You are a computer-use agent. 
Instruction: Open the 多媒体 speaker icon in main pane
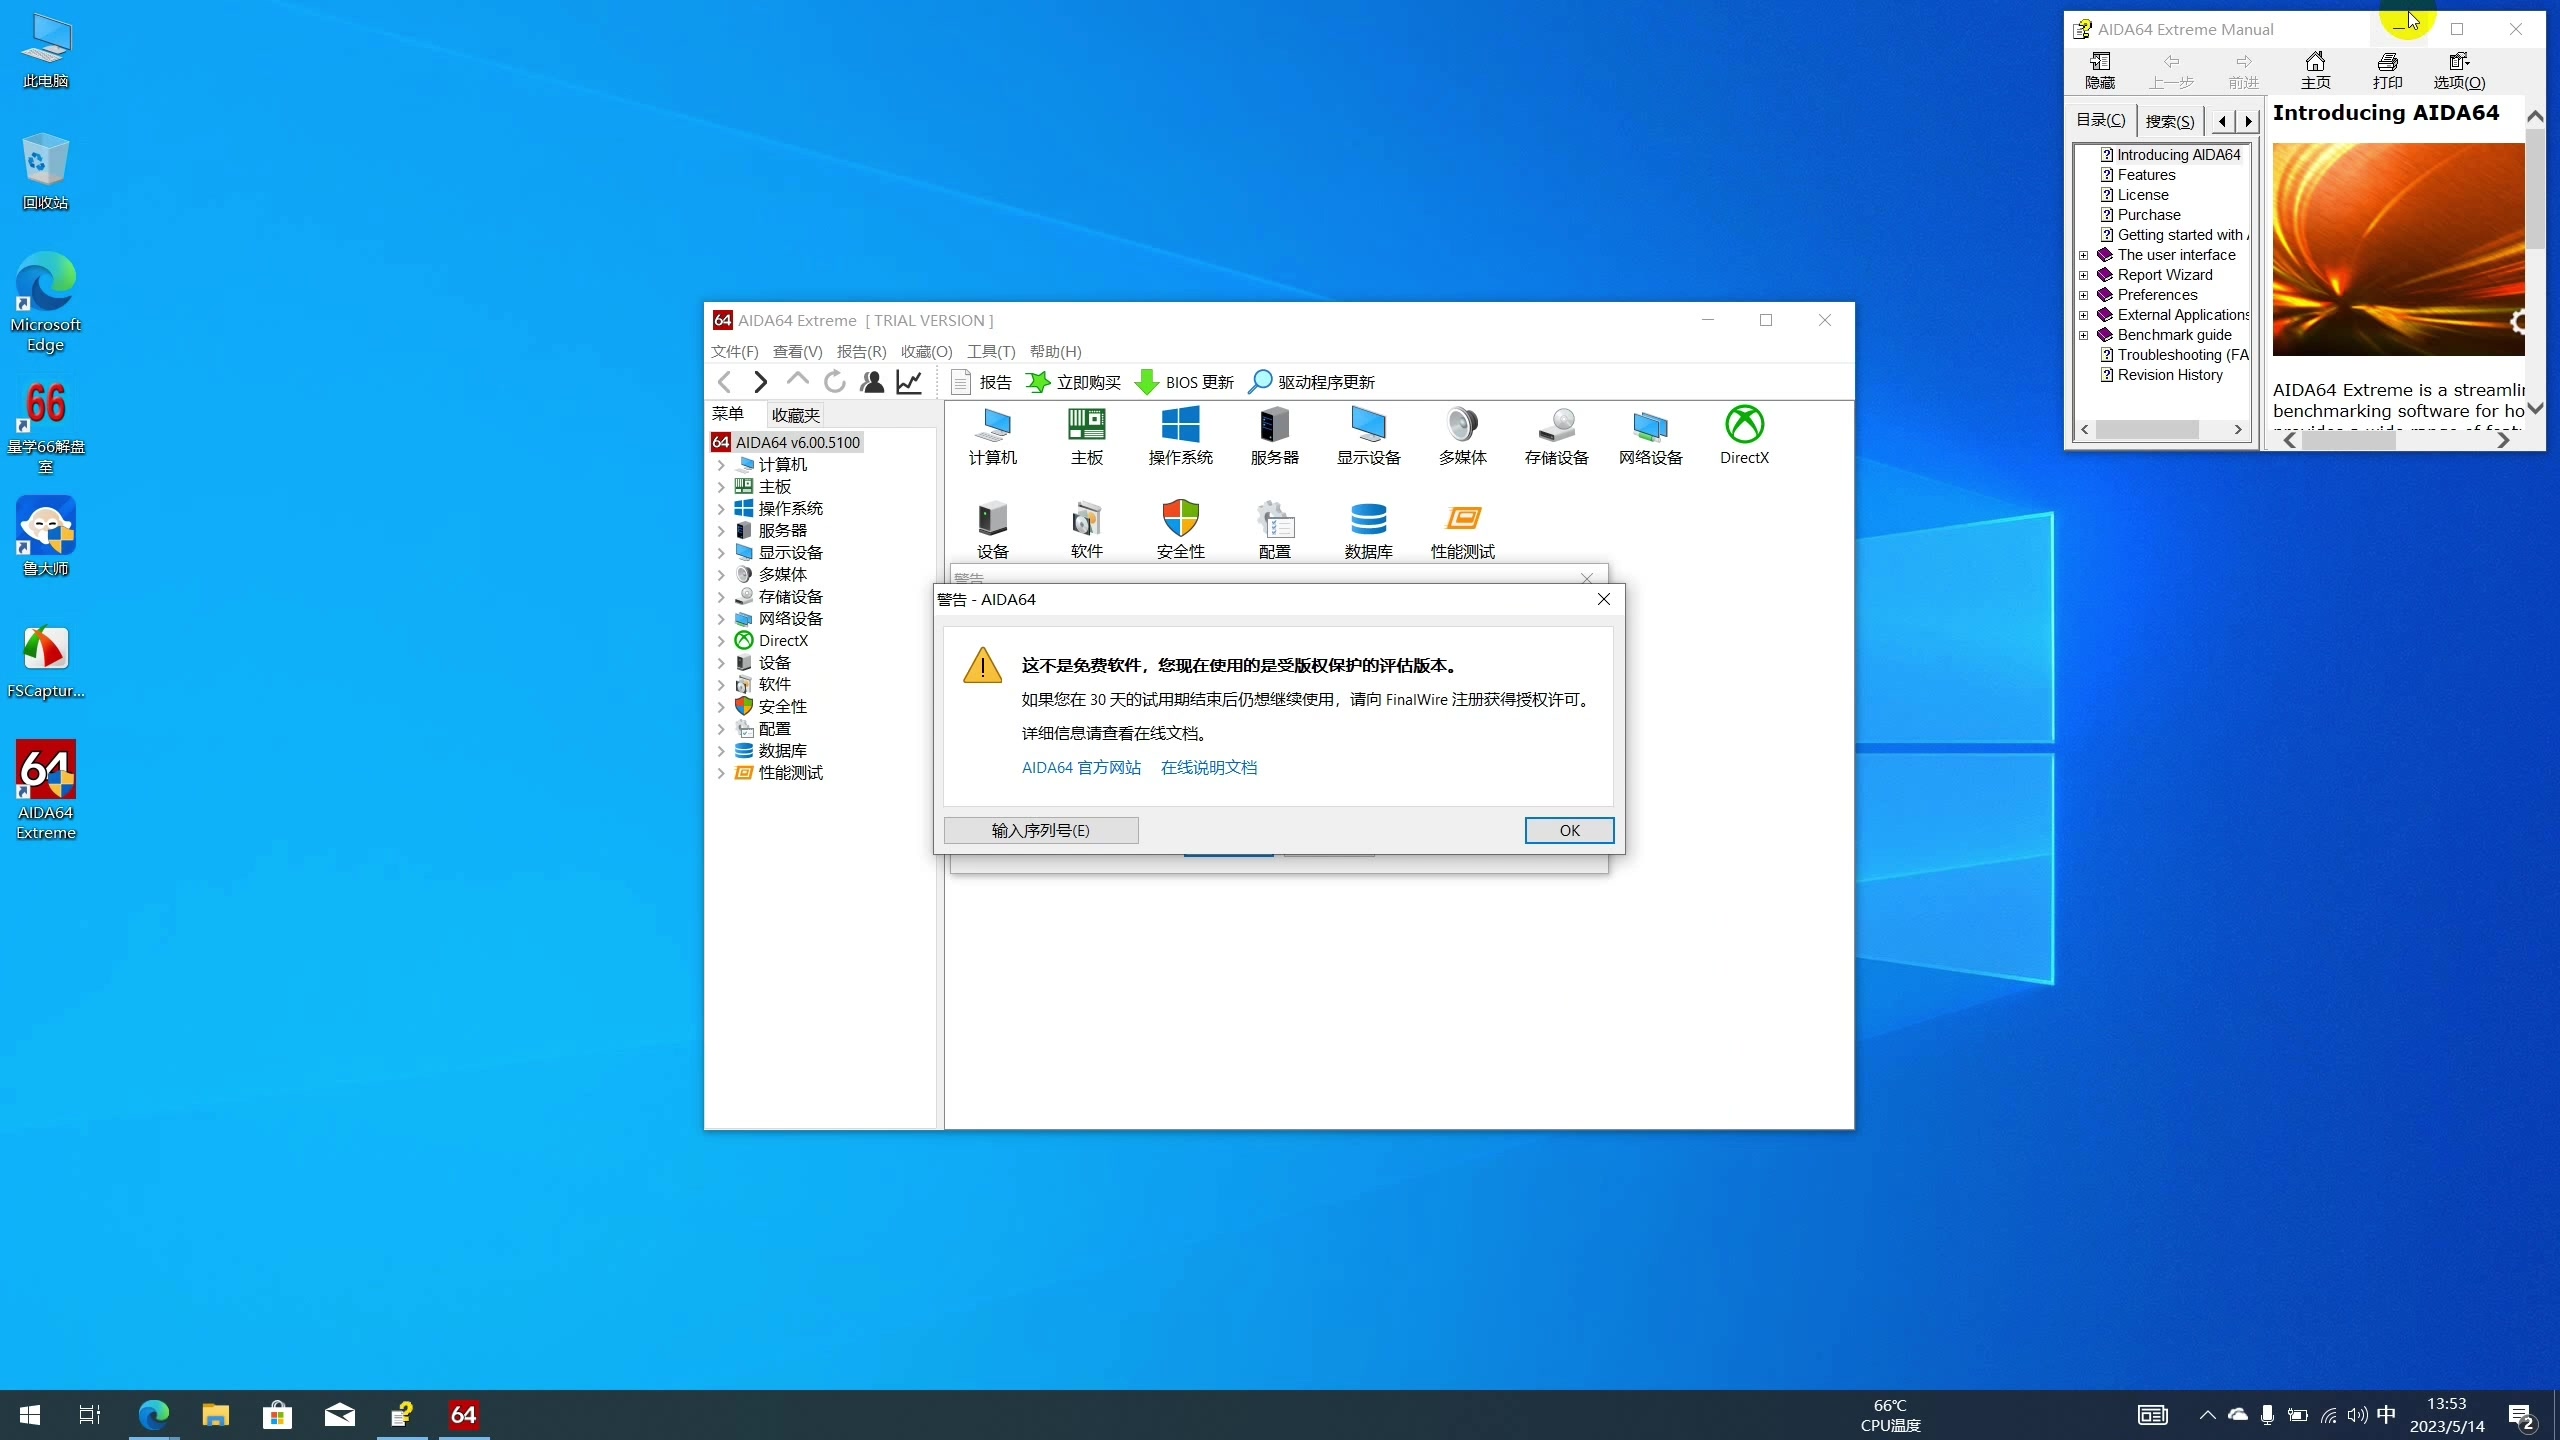coord(1462,436)
